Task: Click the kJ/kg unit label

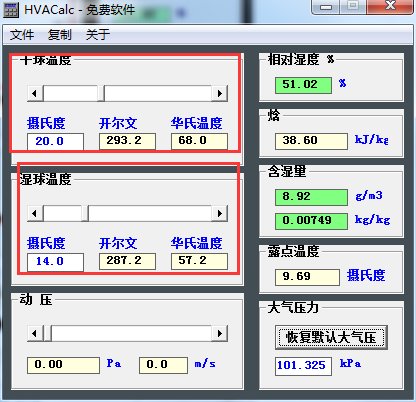Action: (x=372, y=139)
